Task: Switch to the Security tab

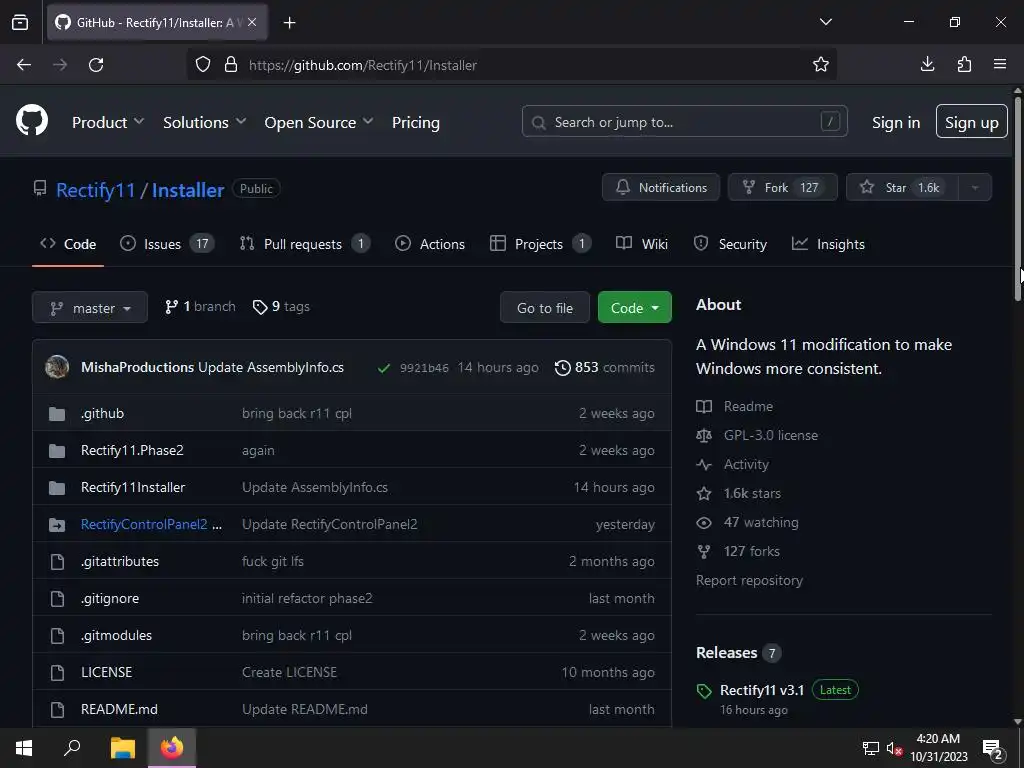Action: coord(729,244)
